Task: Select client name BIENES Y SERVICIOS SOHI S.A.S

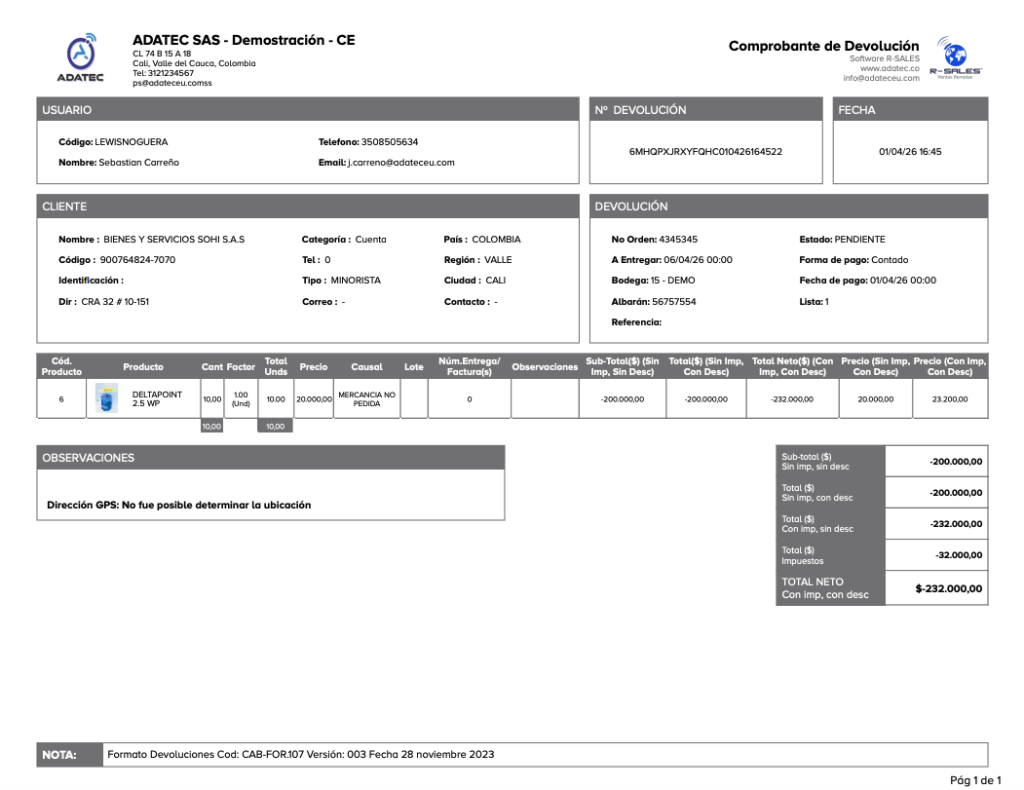Action: pyautogui.click(x=174, y=240)
